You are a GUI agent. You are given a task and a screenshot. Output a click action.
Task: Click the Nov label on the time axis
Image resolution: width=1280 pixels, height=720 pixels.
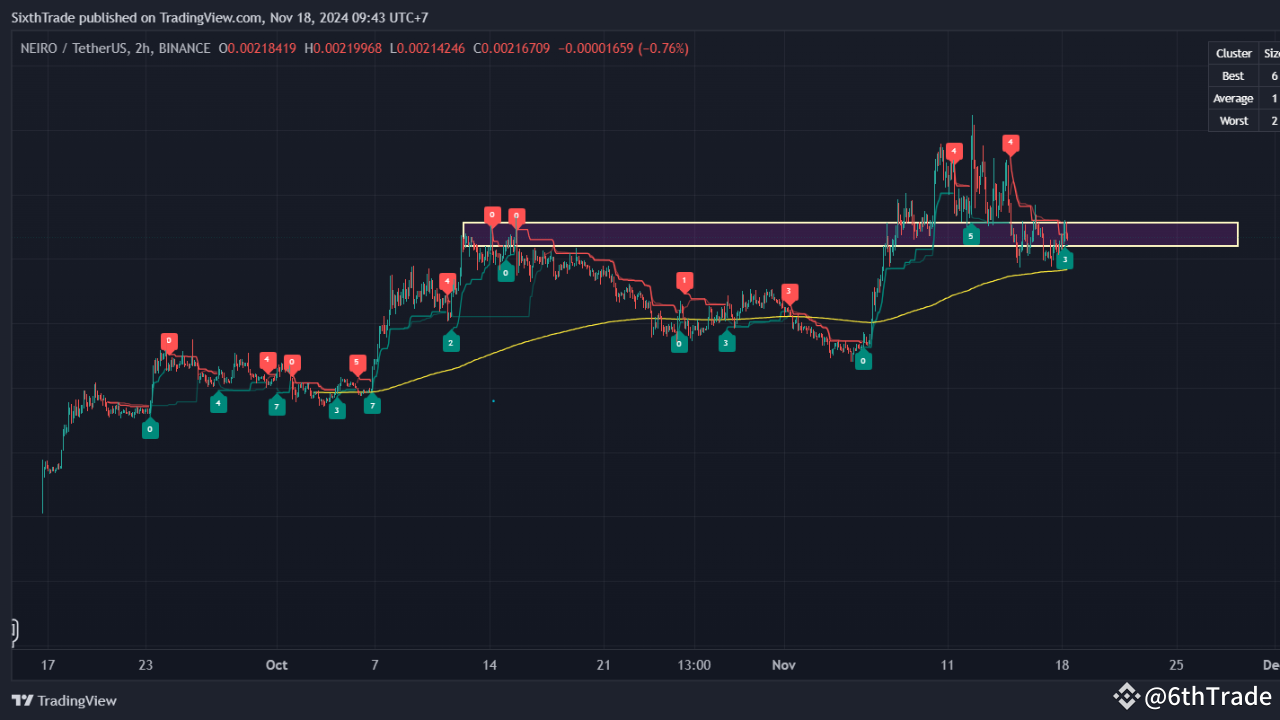coord(783,665)
